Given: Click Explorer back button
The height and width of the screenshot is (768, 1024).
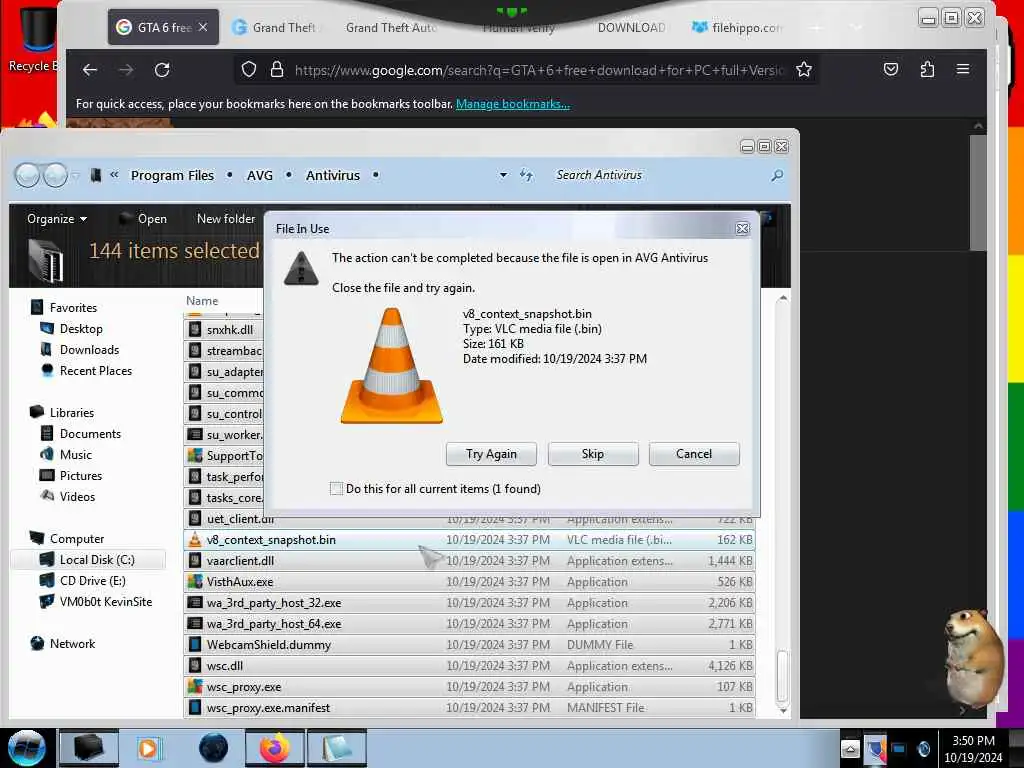Looking at the screenshot, I should [27, 175].
